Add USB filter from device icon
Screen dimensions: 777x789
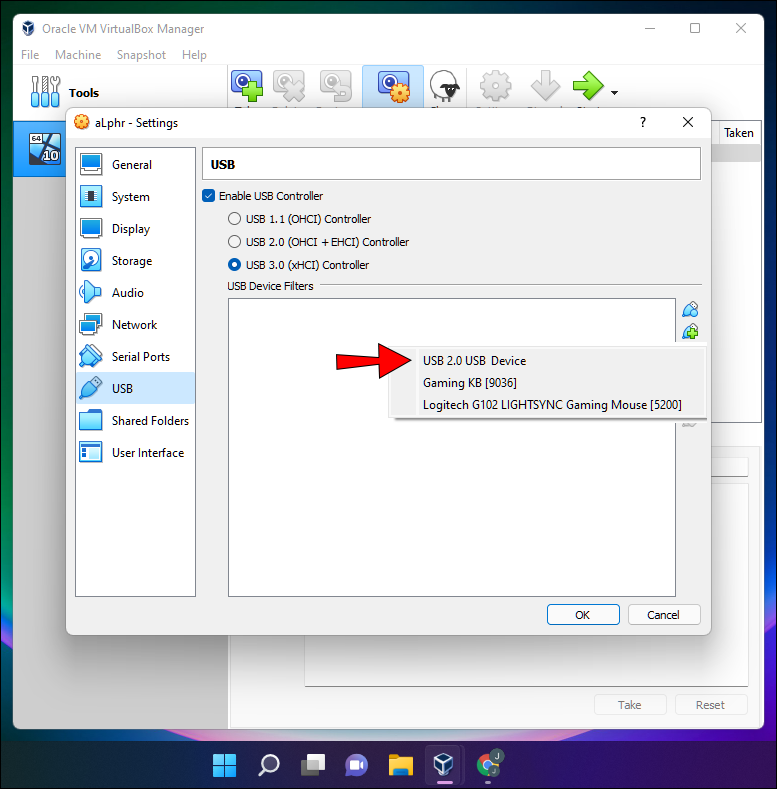690,332
